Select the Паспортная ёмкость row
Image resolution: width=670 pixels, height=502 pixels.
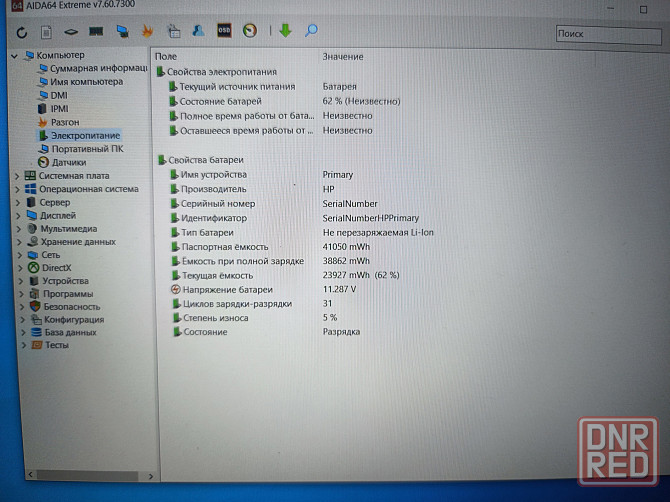pyautogui.click(x=270, y=247)
